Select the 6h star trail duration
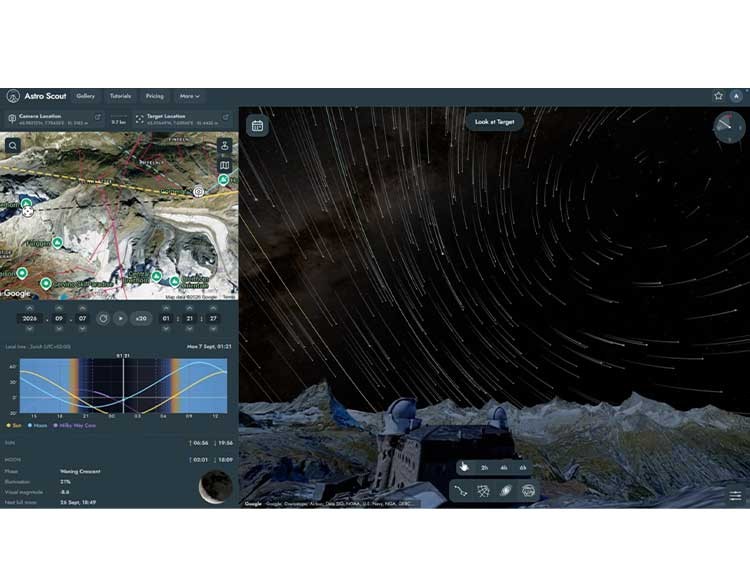750x579 pixels. click(523, 468)
